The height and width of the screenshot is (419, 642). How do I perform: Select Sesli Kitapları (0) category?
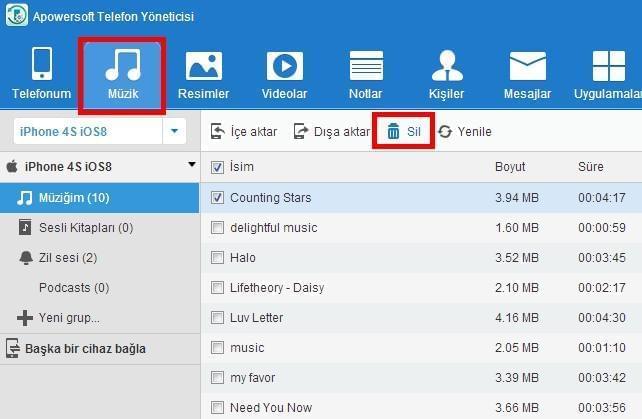(x=86, y=227)
